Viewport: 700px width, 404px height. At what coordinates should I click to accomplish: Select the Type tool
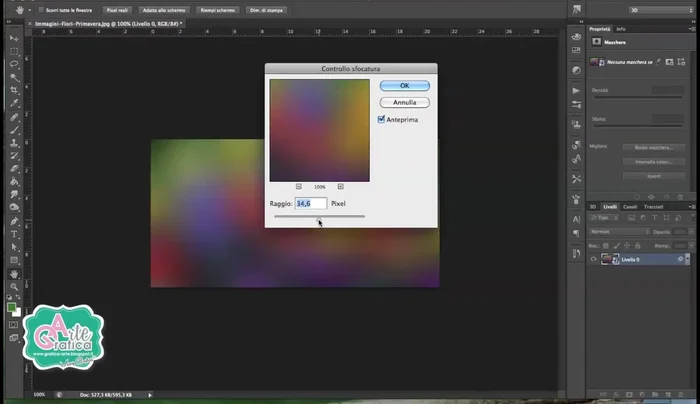pyautogui.click(x=14, y=234)
